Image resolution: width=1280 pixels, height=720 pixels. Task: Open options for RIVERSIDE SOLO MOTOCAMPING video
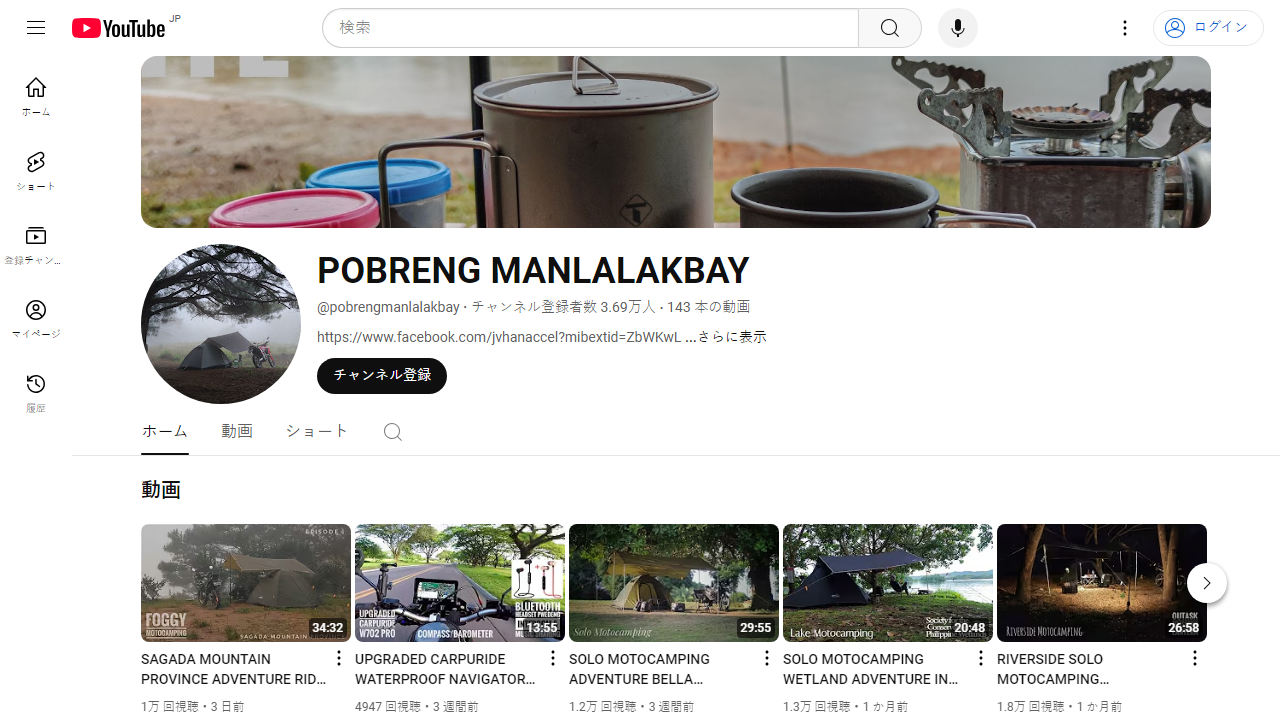1195,658
